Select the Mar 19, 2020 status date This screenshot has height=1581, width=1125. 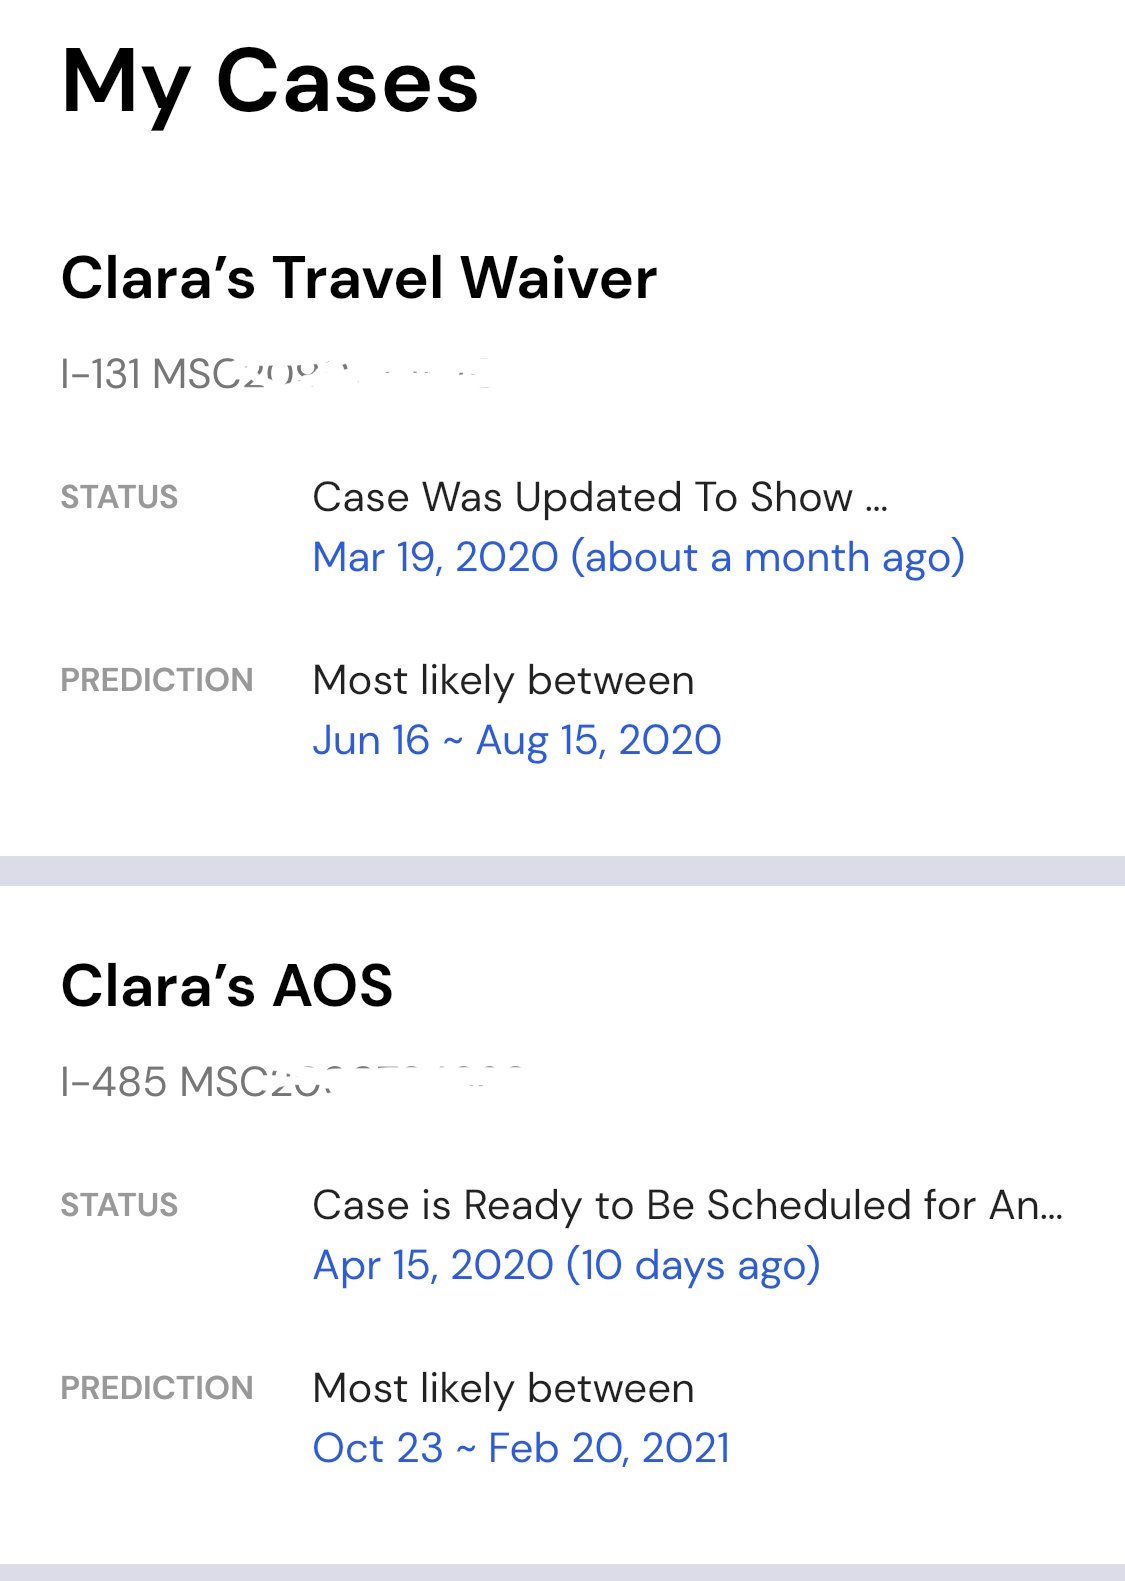(x=435, y=557)
